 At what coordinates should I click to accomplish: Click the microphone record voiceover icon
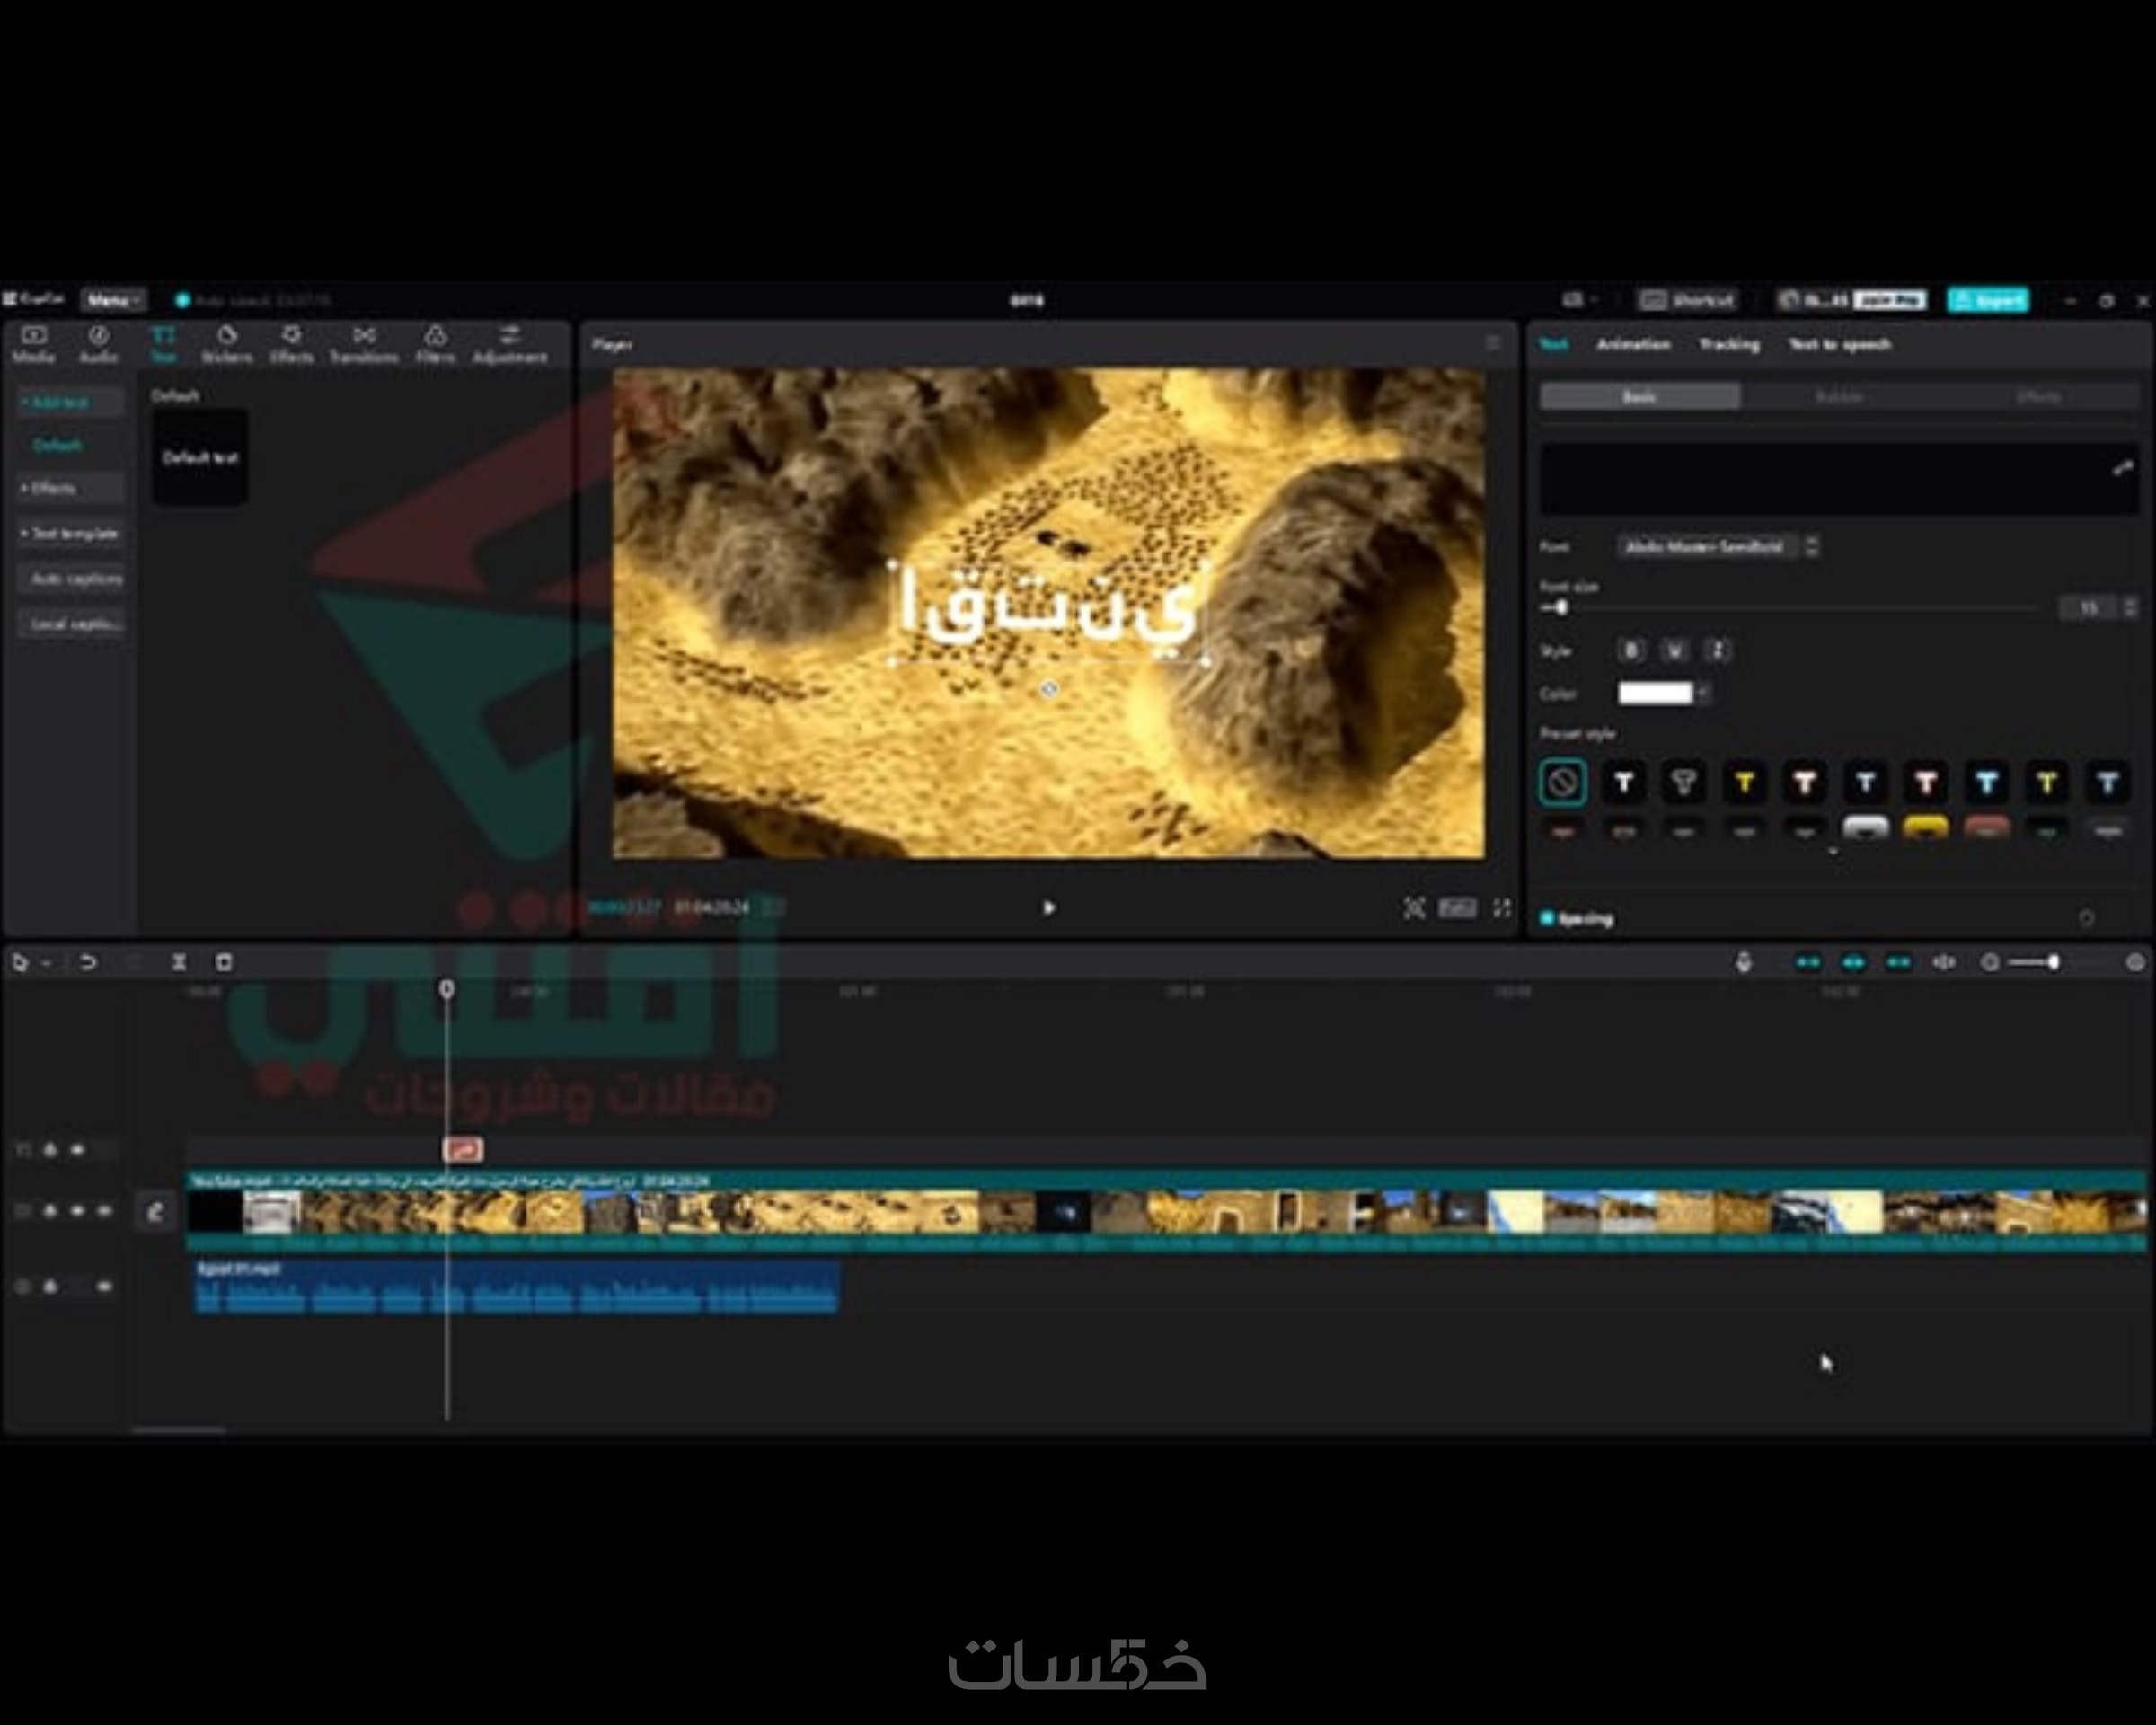pyautogui.click(x=1744, y=962)
